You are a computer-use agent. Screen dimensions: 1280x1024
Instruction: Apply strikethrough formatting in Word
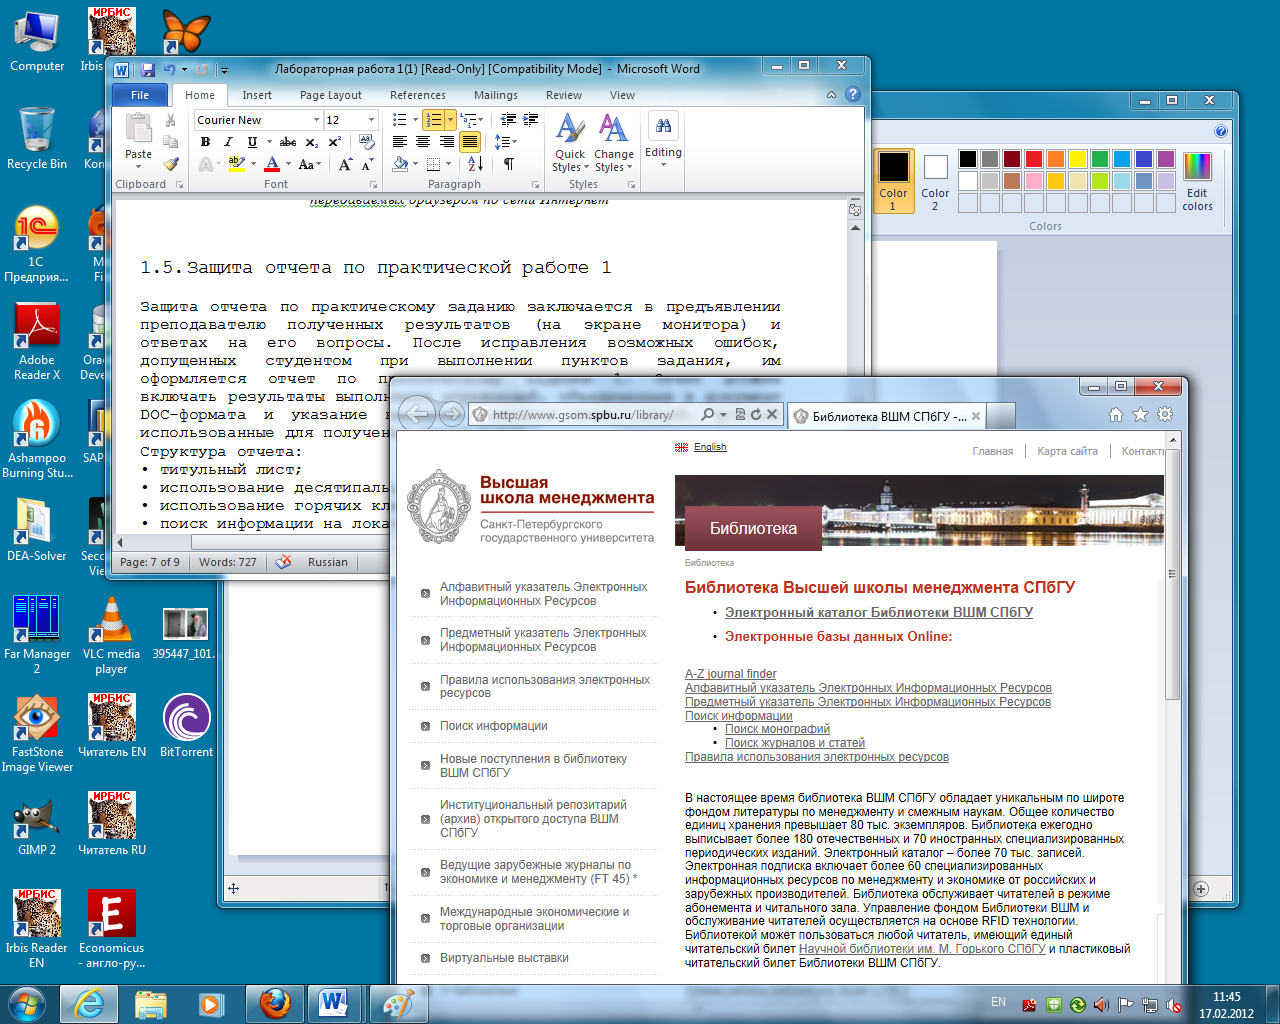click(x=288, y=142)
